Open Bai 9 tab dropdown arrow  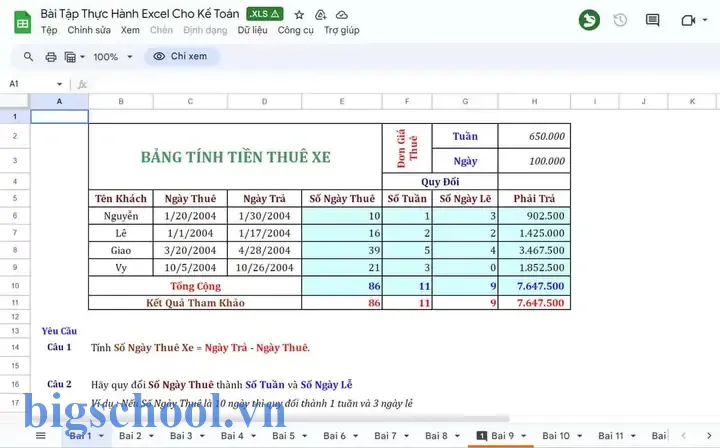523,436
